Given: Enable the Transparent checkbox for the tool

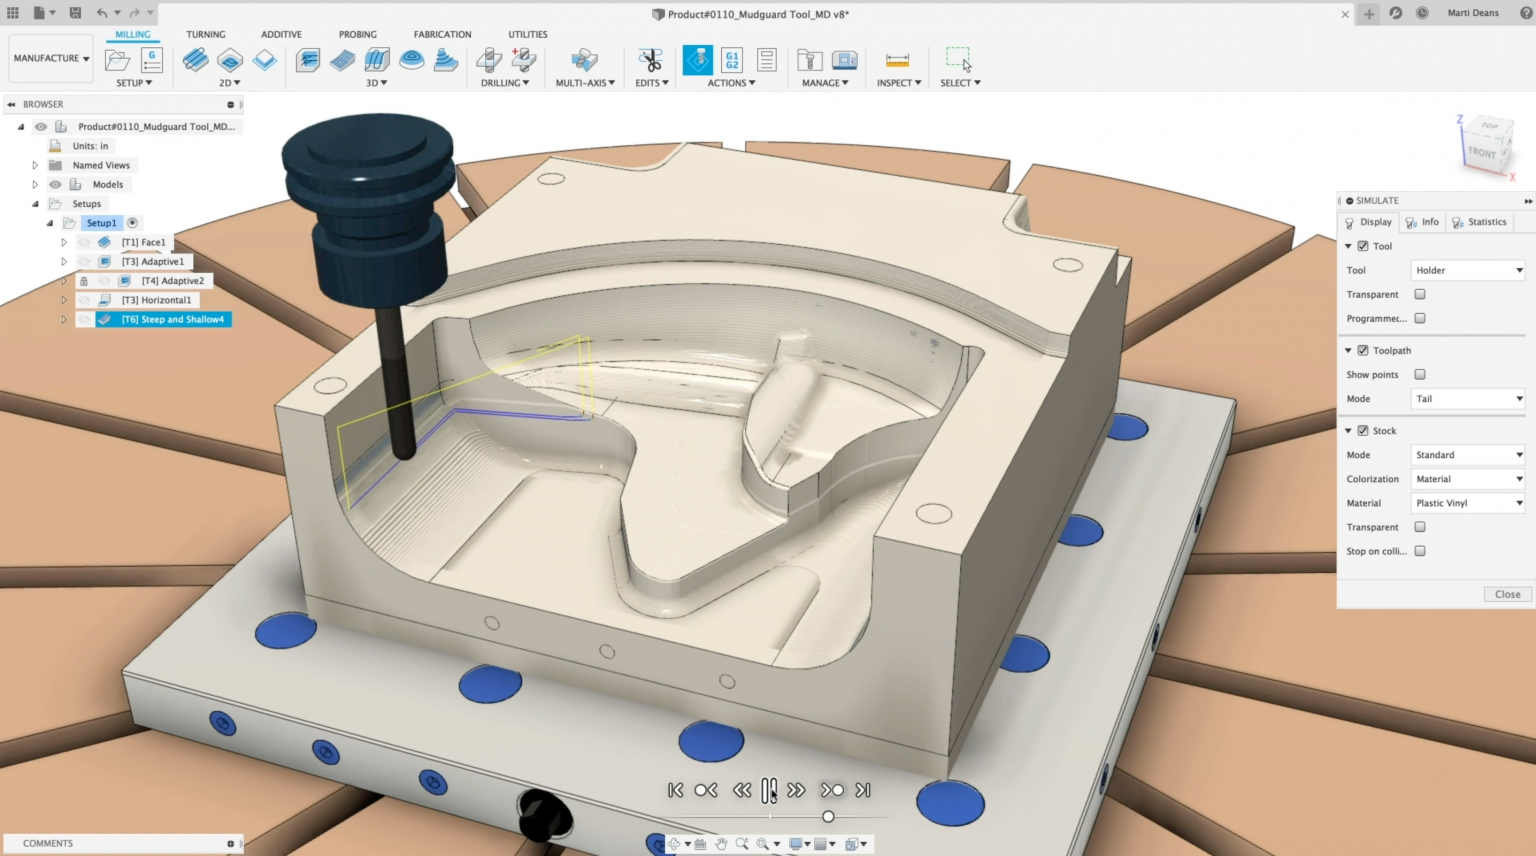Looking at the screenshot, I should tap(1420, 294).
